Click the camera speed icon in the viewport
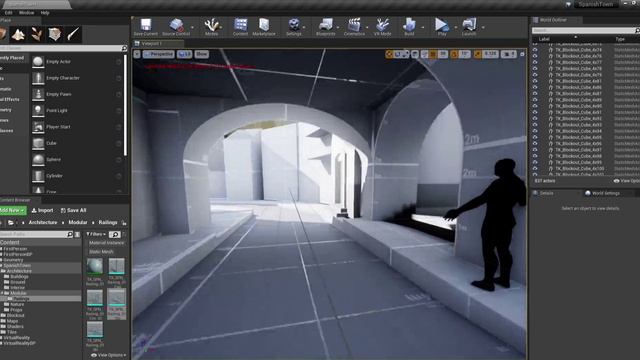Screen dimensions: 640x360 click(509, 54)
